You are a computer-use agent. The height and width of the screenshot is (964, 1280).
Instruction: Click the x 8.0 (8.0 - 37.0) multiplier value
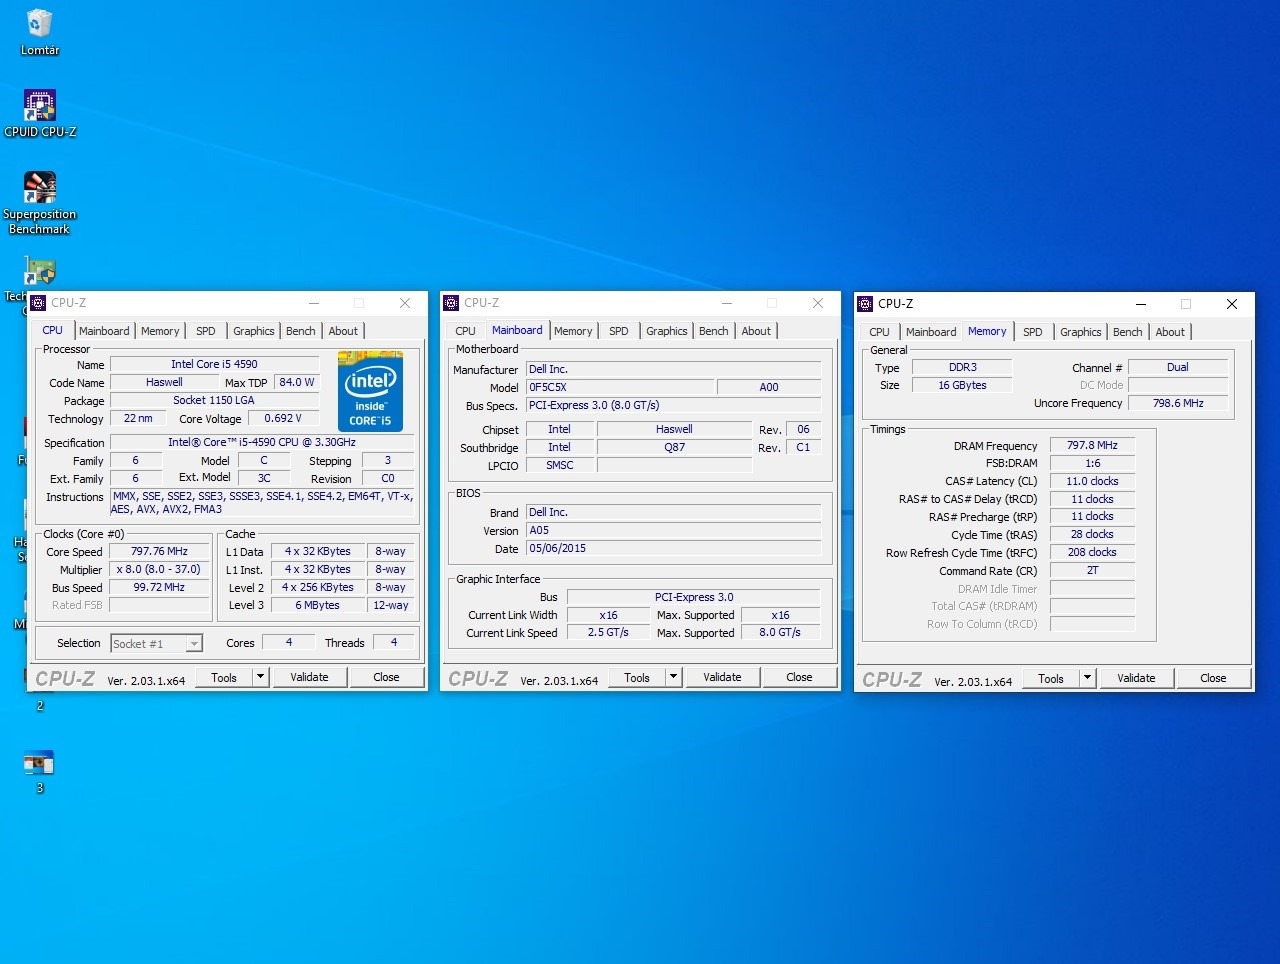coord(160,569)
